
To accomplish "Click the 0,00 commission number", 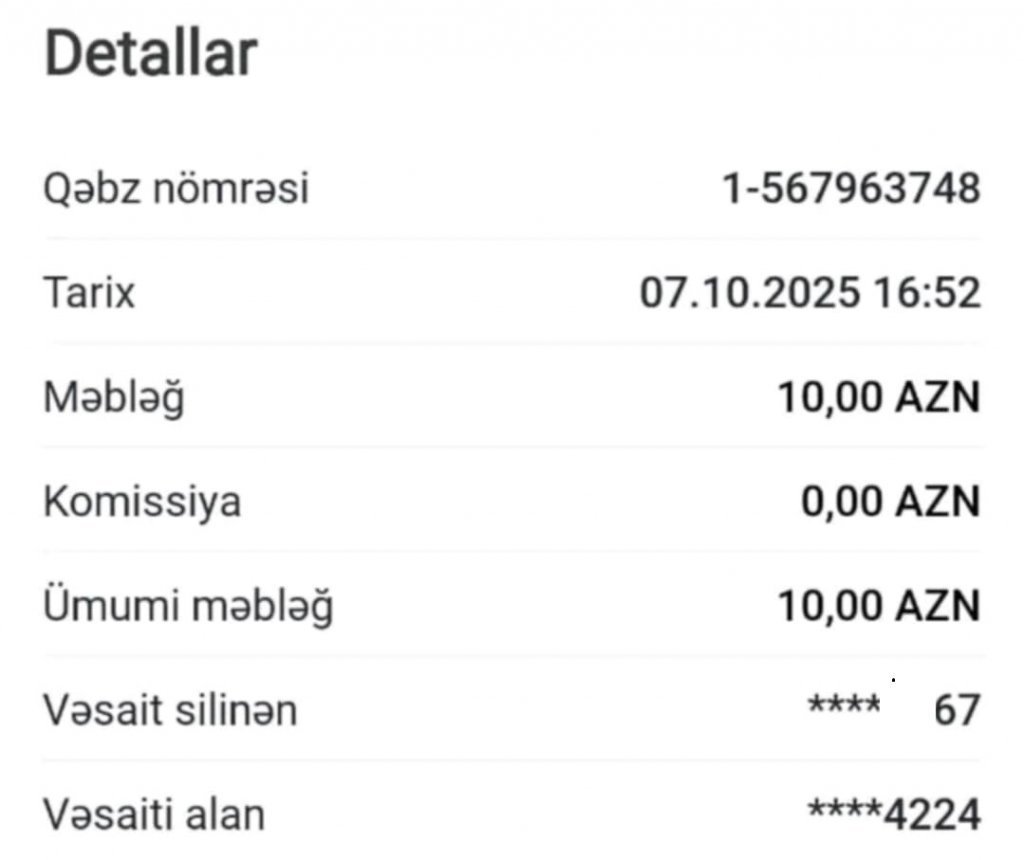I will [838, 502].
